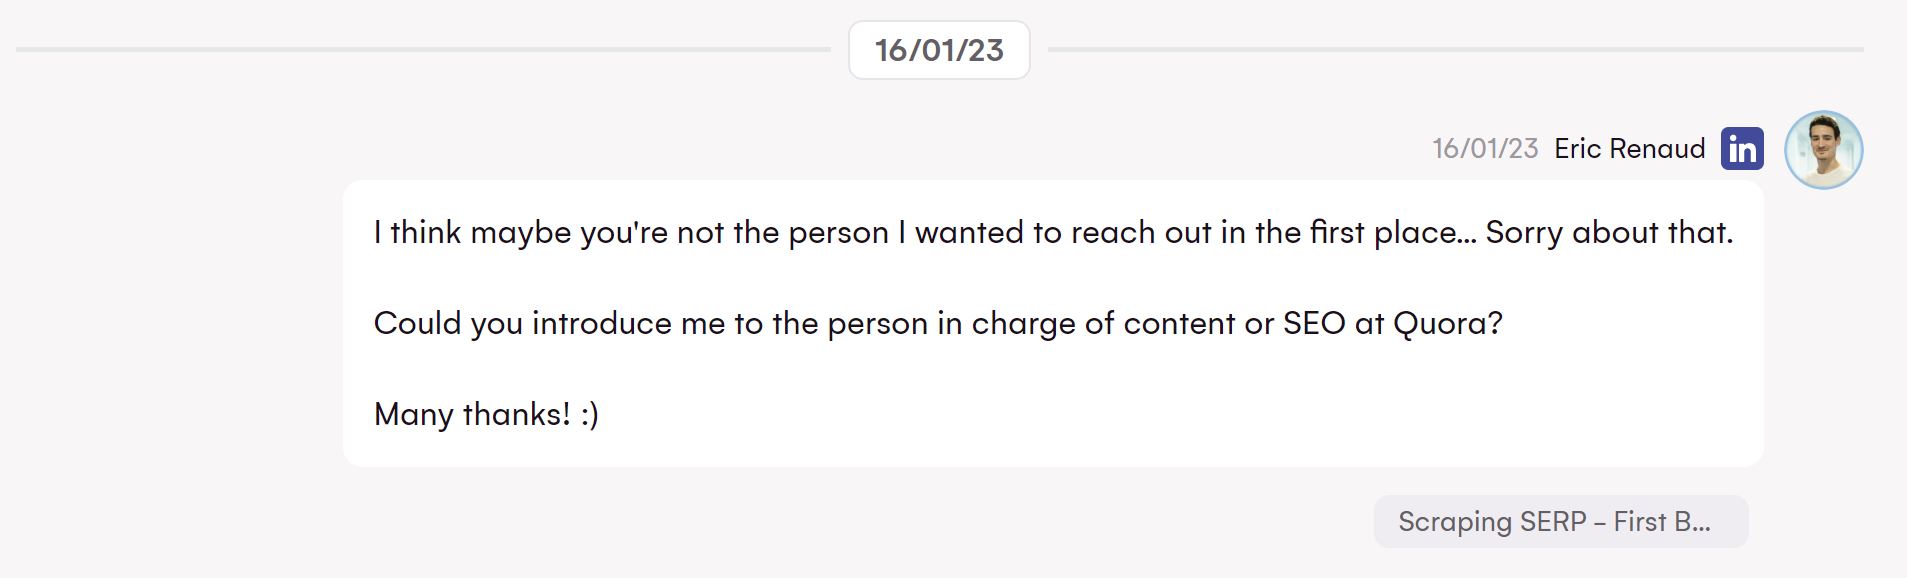1907x578 pixels.
Task: Click the horizontal divider right of the date badge
Action: click(x=1455, y=49)
